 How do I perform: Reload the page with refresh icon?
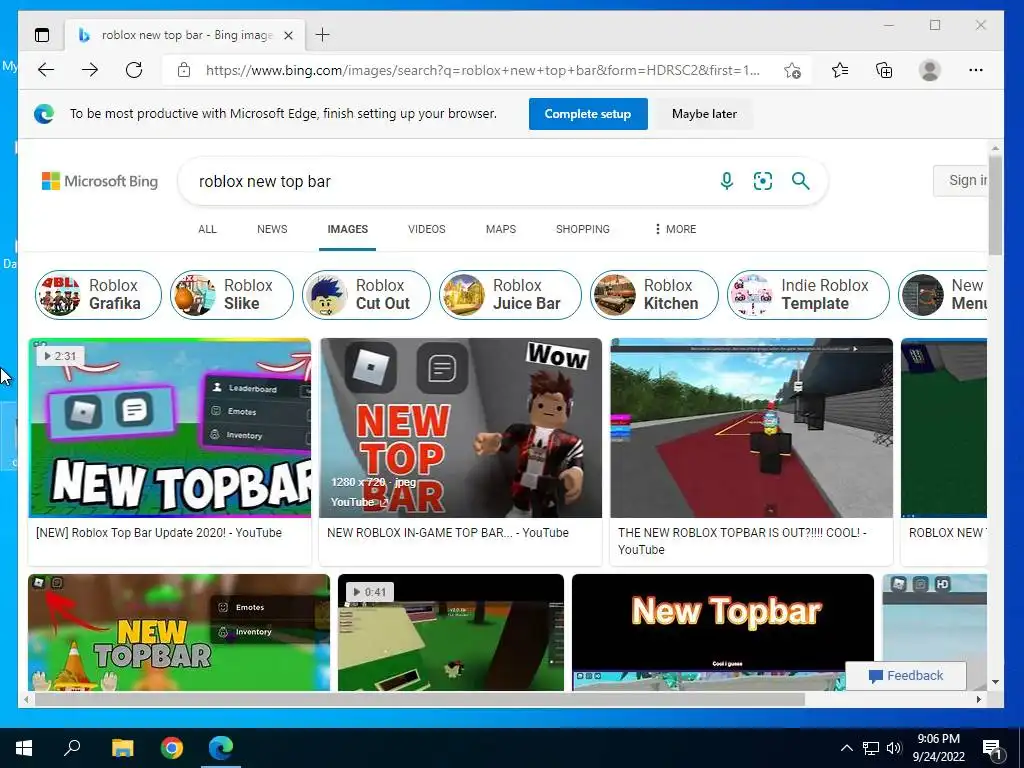pos(134,70)
